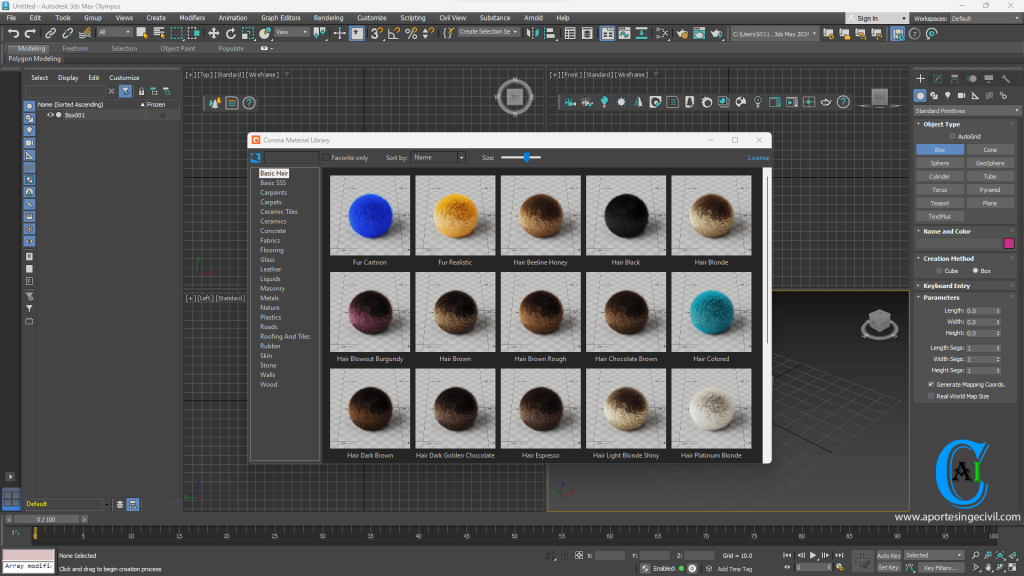Image resolution: width=1024 pixels, height=576 pixels.
Task: Click the time slider 0 / 100
Action: click(x=46, y=520)
